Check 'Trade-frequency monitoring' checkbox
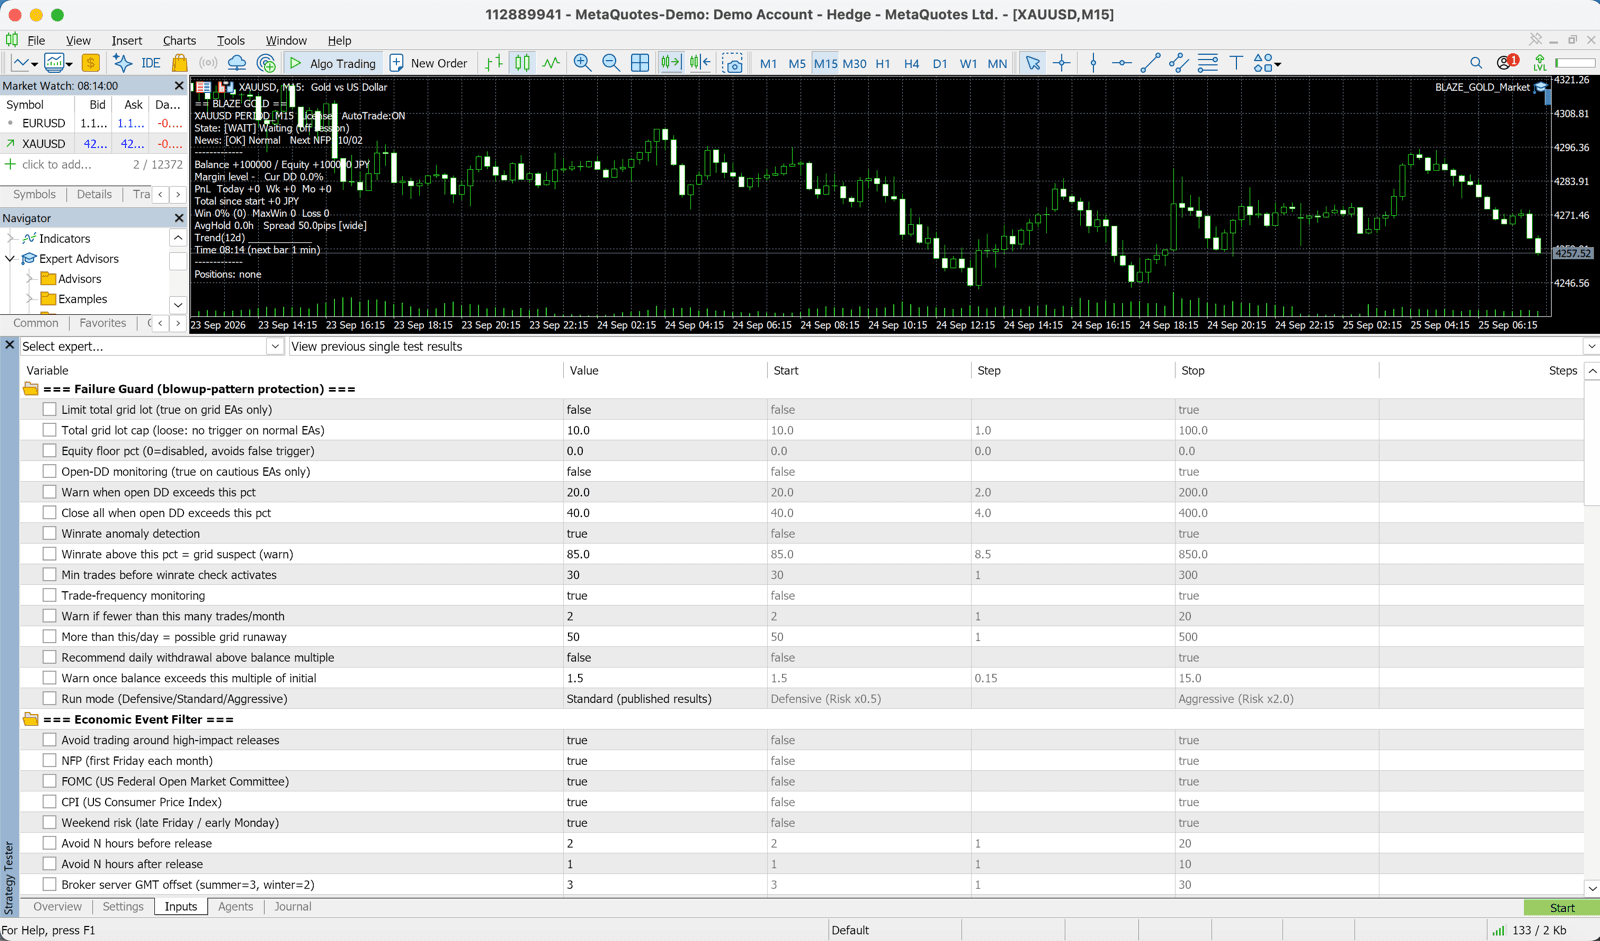The image size is (1600, 941). 49,595
